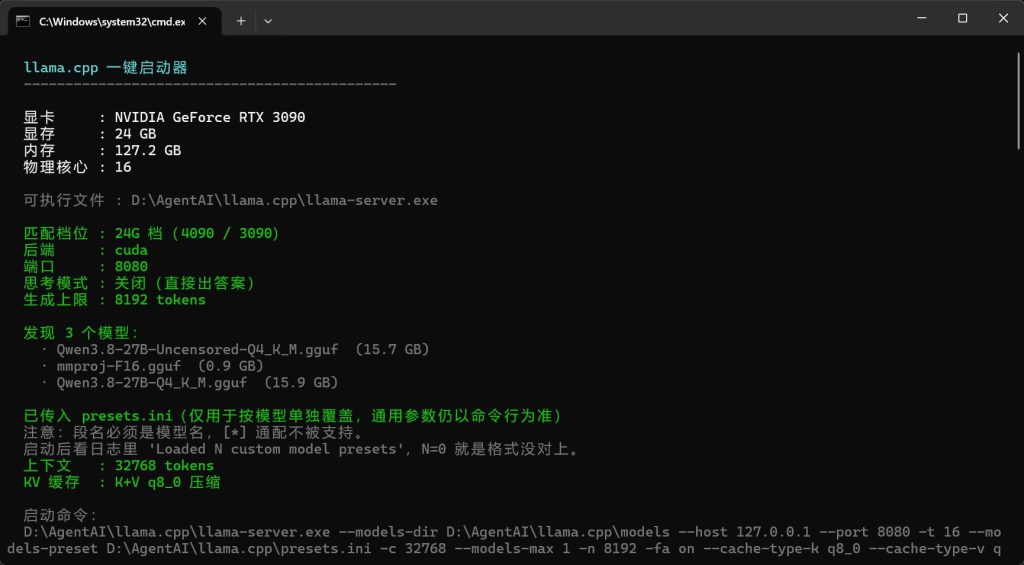This screenshot has height=565, width=1024.
Task: Click 'NVIDIA GeForce RTX 3090' text
Action: (210, 117)
